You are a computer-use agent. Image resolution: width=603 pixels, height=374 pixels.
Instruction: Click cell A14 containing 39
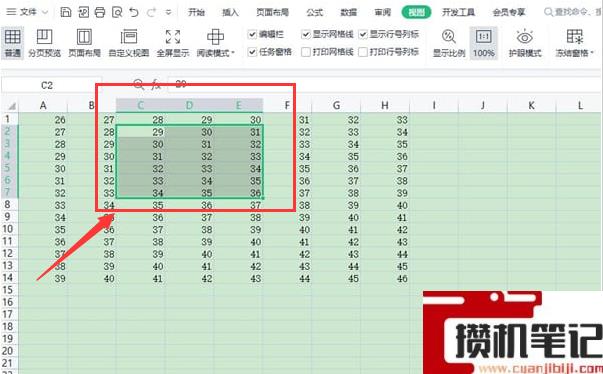(43, 278)
